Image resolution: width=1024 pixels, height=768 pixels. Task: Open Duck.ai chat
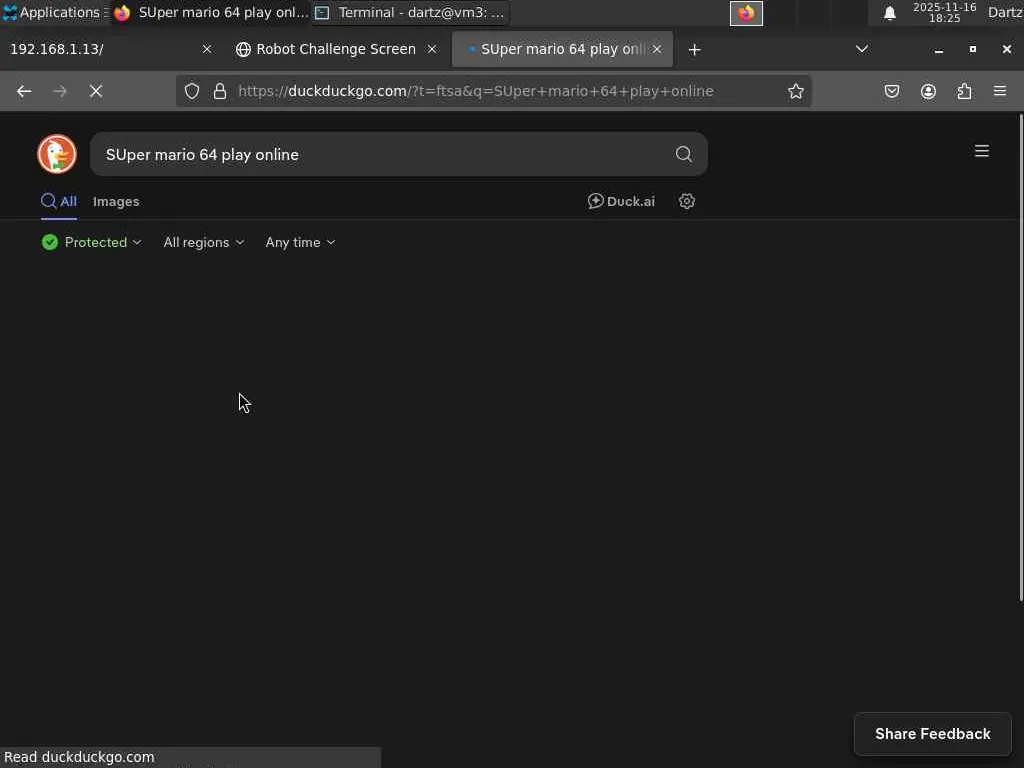point(621,201)
